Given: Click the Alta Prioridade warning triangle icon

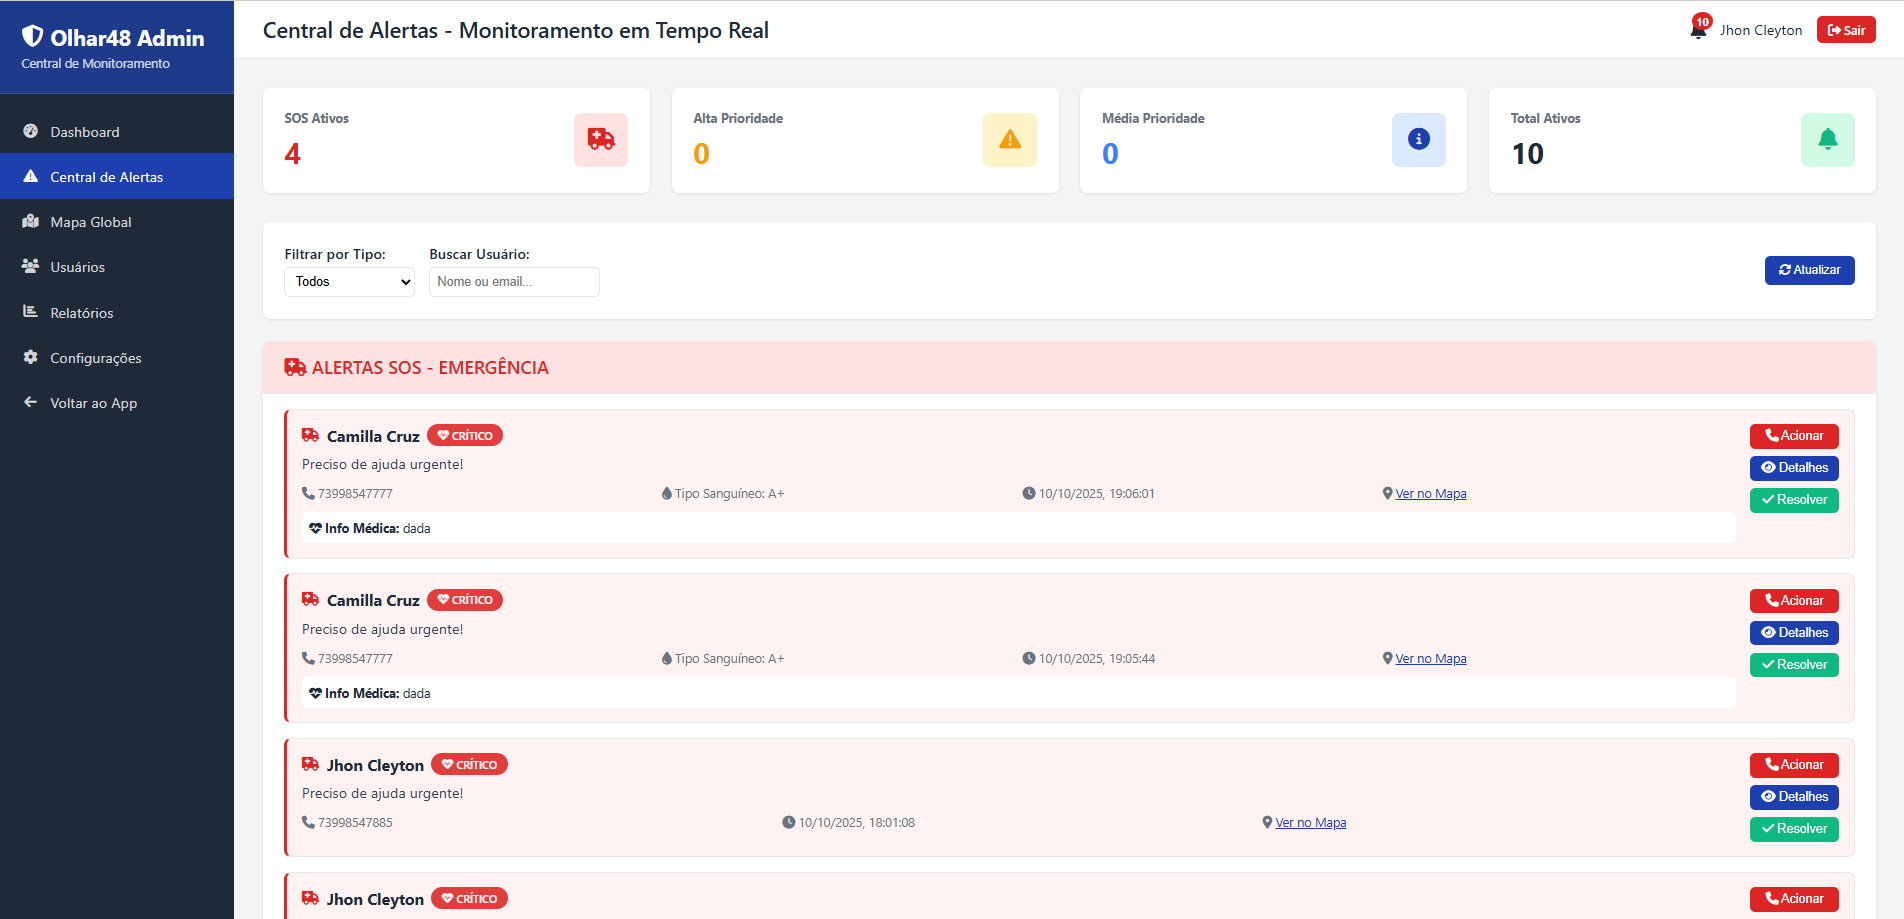Looking at the screenshot, I should [x=1009, y=140].
